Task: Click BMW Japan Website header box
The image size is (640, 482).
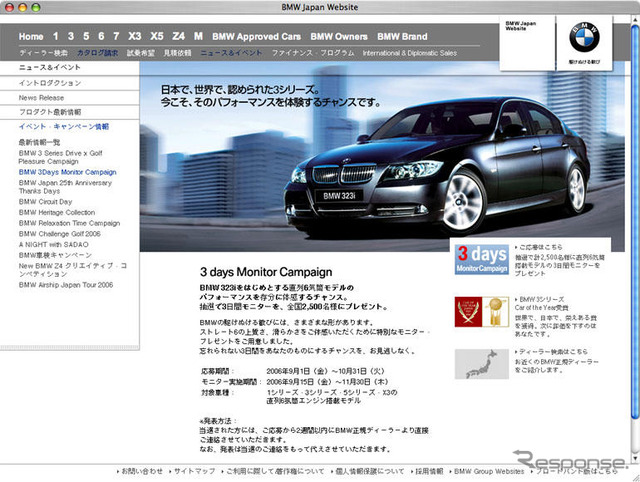Action: pyautogui.click(x=527, y=43)
